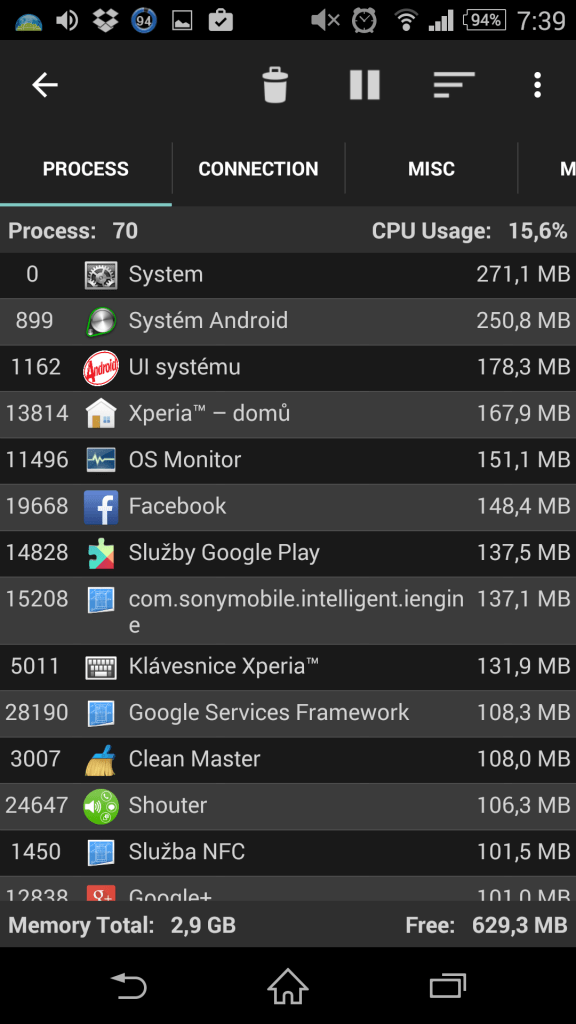This screenshot has height=1024, width=576.
Task: Tap the Služby Google Play puzzle icon
Action: 101,553
